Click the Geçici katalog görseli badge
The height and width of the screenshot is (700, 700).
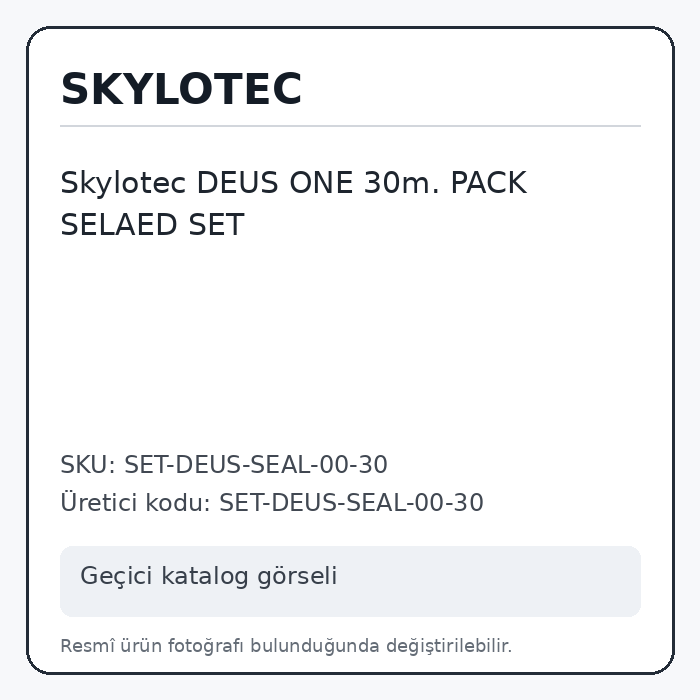[350, 581]
